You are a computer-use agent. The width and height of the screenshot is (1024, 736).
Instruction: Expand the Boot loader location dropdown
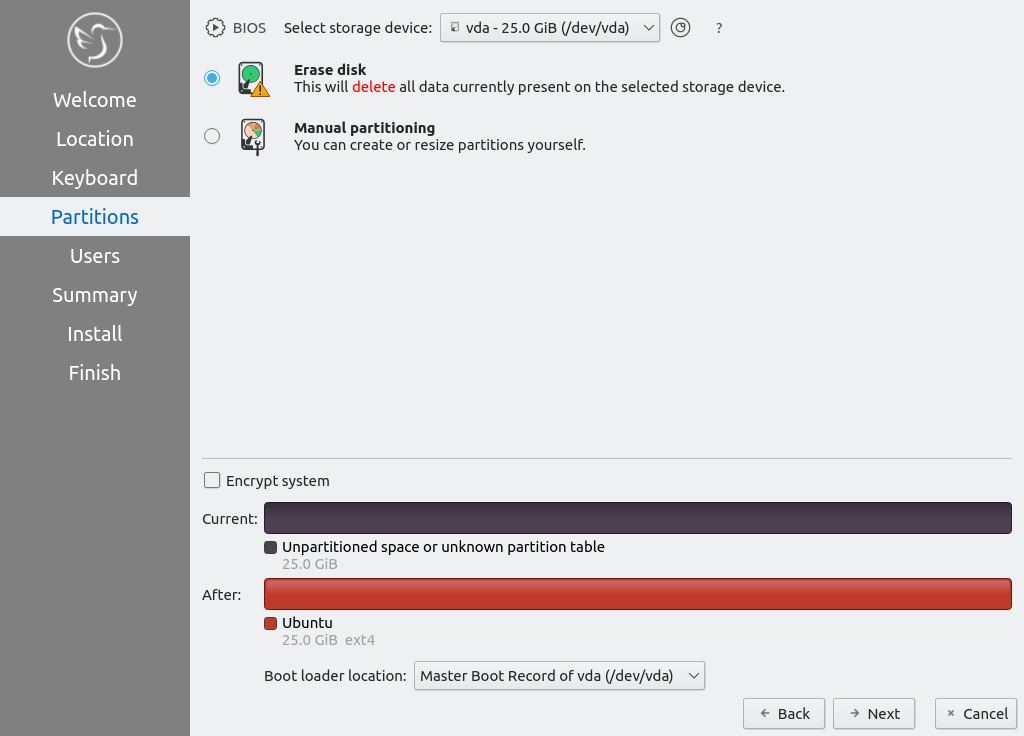click(x=560, y=676)
